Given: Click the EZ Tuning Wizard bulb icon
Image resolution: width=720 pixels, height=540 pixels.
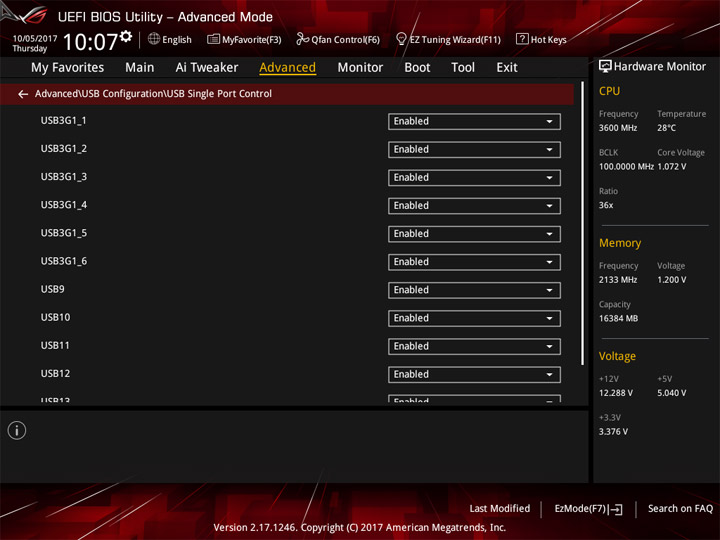Looking at the screenshot, I should pyautogui.click(x=401, y=39).
